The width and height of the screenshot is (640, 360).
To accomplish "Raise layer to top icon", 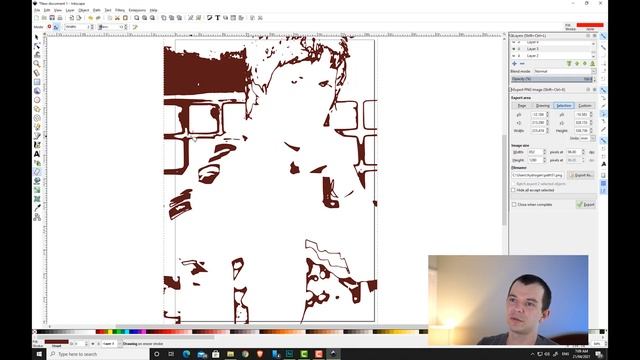I will click(569, 64).
